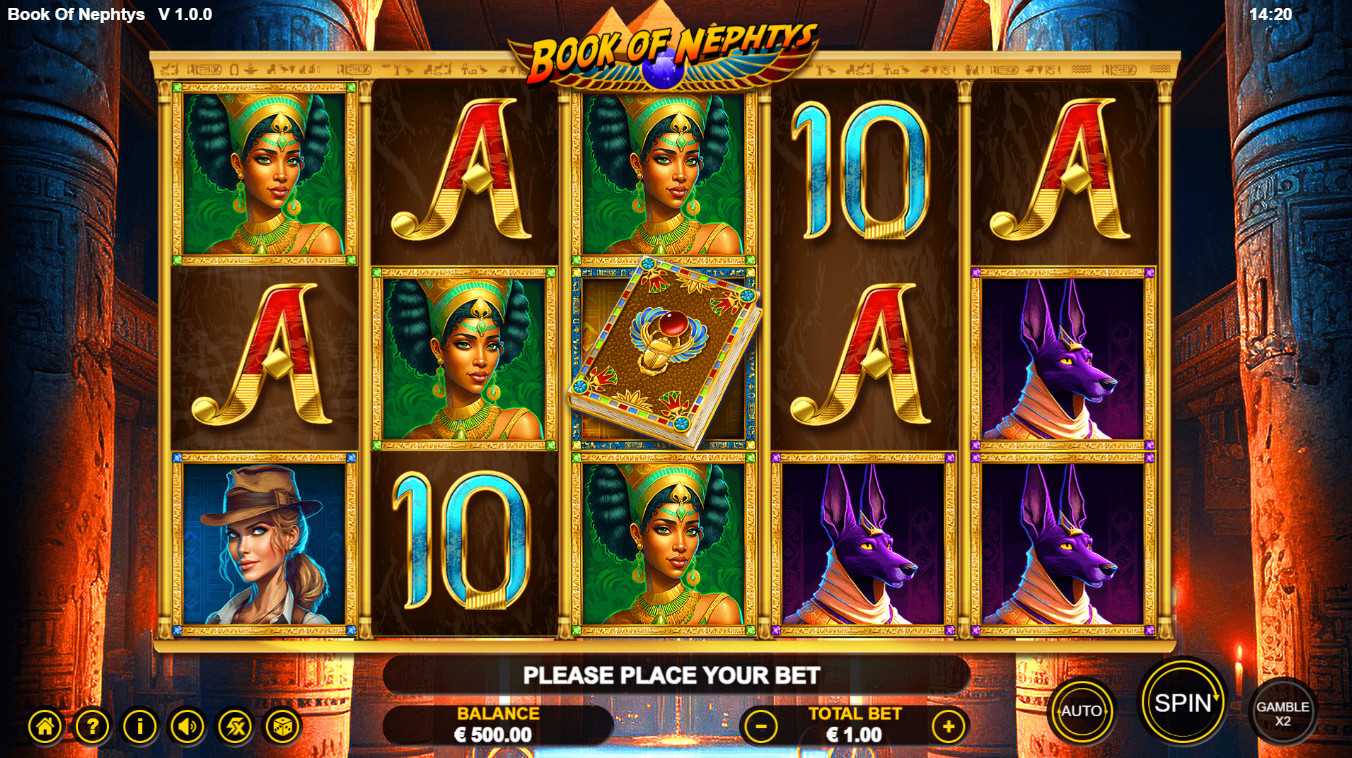Click the Please Place Your Bet banner
Viewport: 1352px width, 758px height.
[x=672, y=675]
